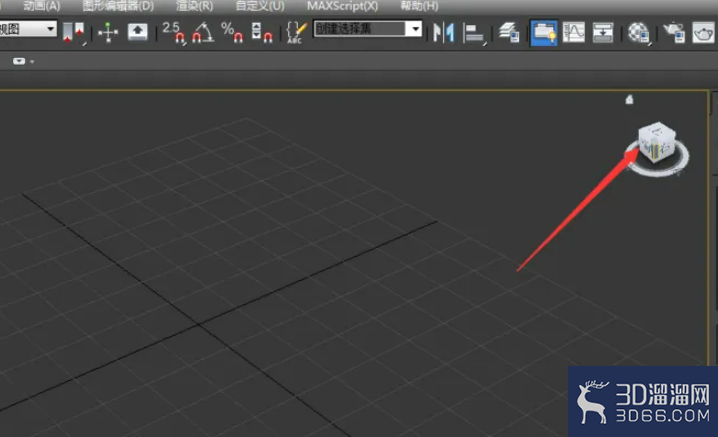The width and height of the screenshot is (718, 437).
Task: Toggle the Spinner Snap button
Action: (x=262, y=33)
